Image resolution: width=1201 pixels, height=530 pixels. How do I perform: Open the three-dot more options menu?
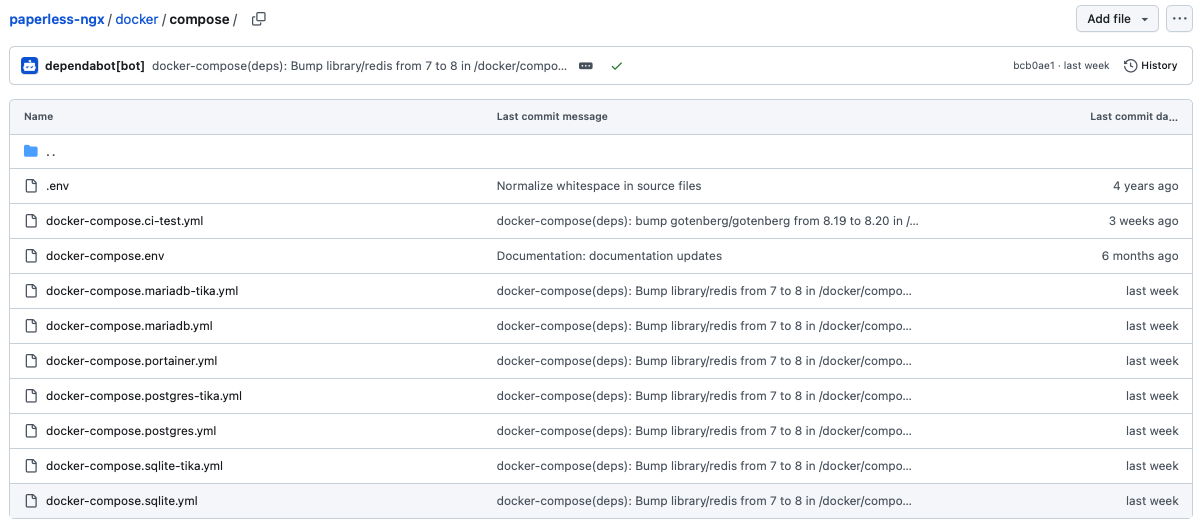point(1179,19)
